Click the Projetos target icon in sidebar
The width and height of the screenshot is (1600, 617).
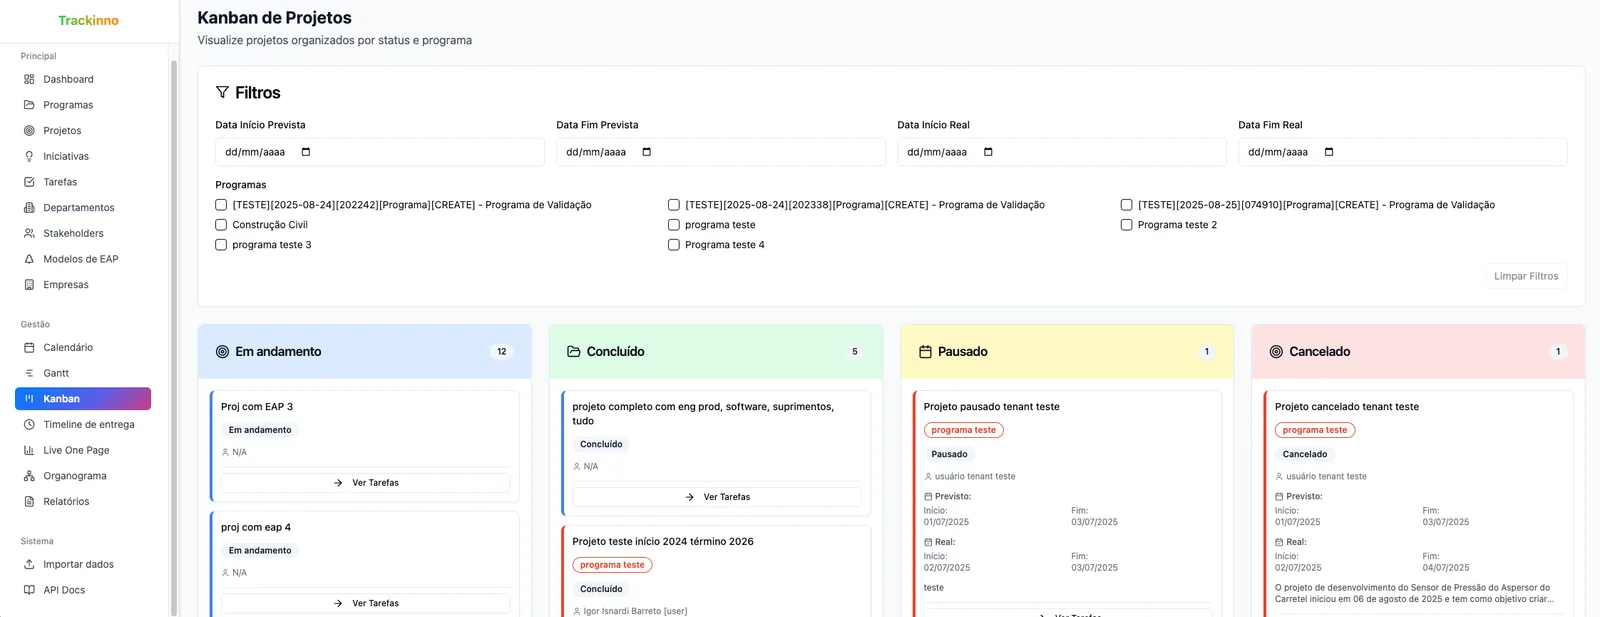click(x=29, y=131)
